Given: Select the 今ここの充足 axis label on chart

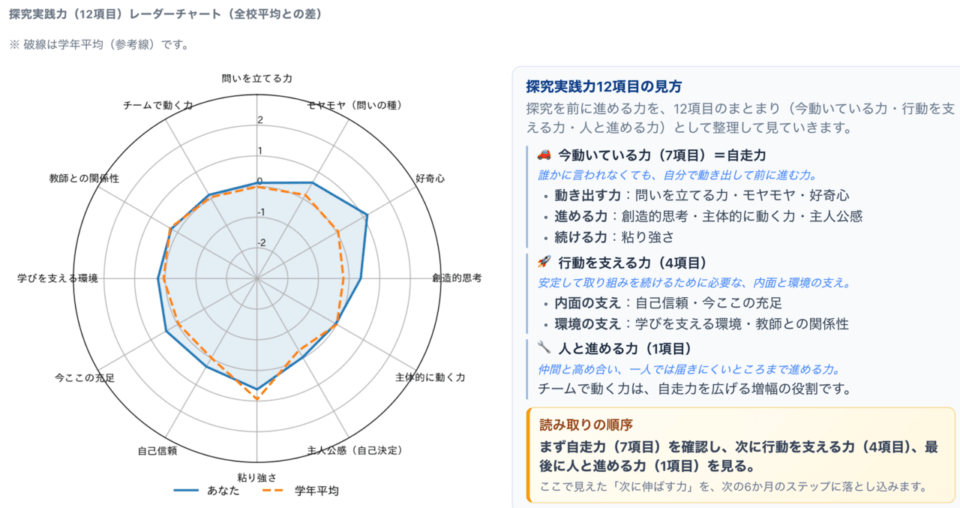Looking at the screenshot, I should coord(84,378).
